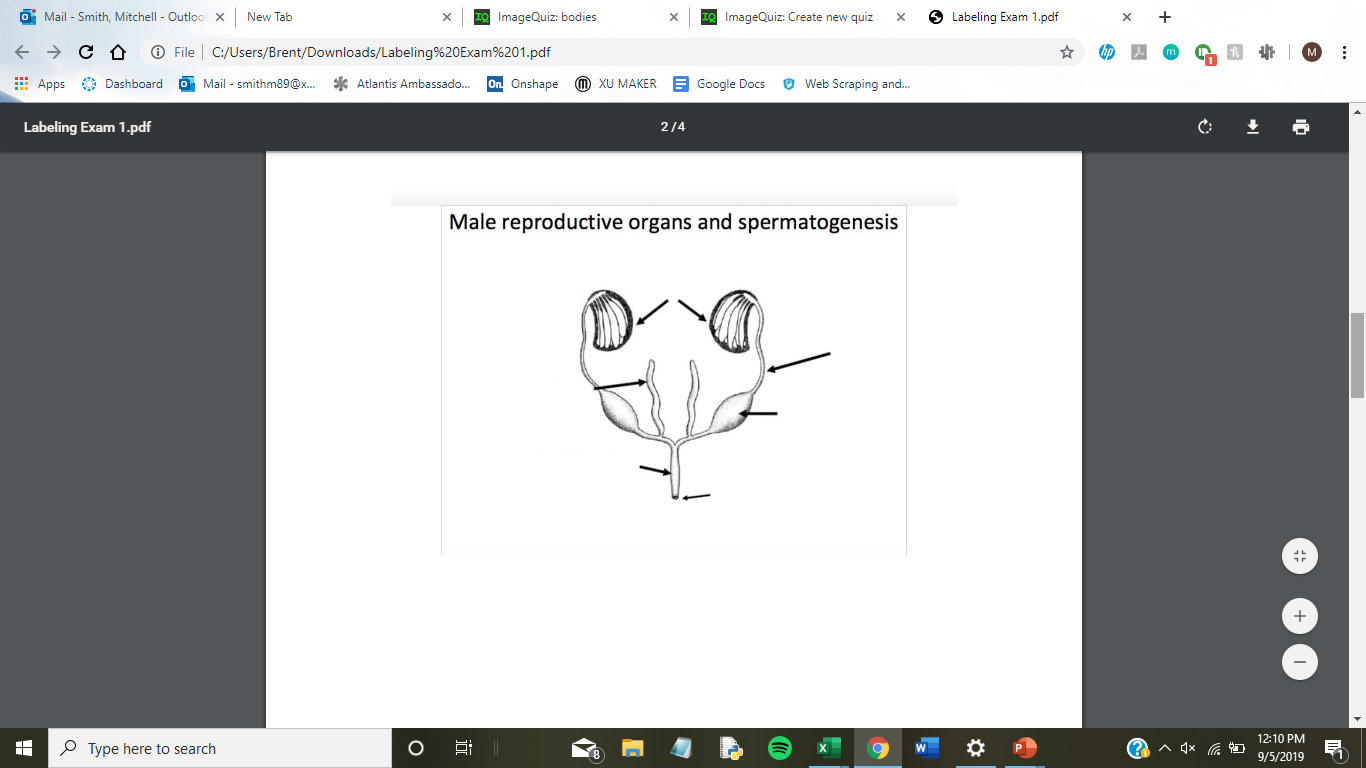Open Spotify from the taskbar

pos(780,748)
